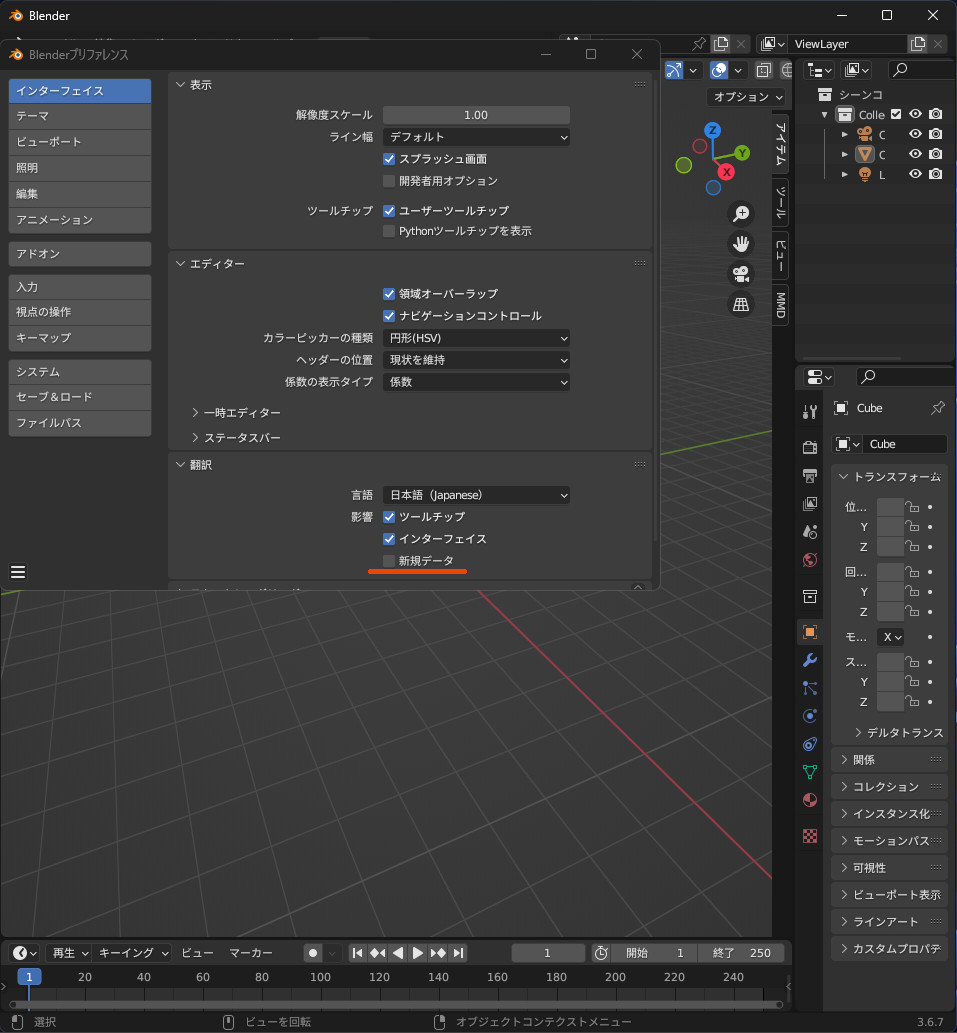
Task: Expand the ステータスバー section
Action: pos(242,438)
